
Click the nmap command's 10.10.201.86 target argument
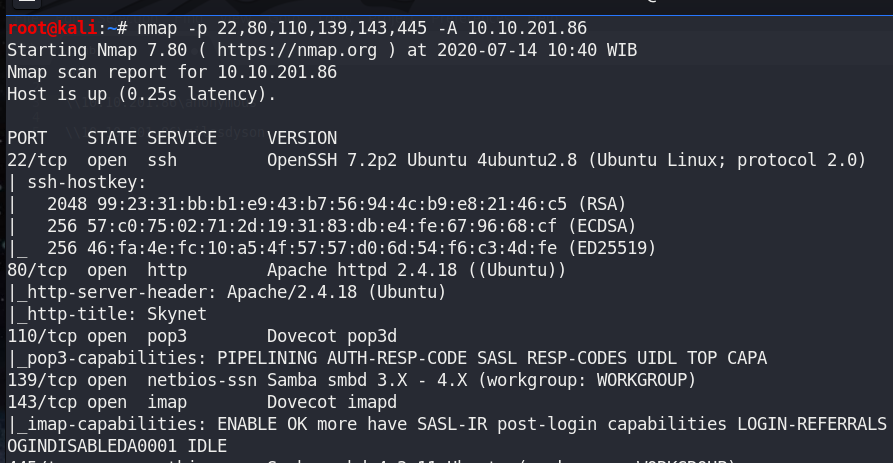point(527,28)
